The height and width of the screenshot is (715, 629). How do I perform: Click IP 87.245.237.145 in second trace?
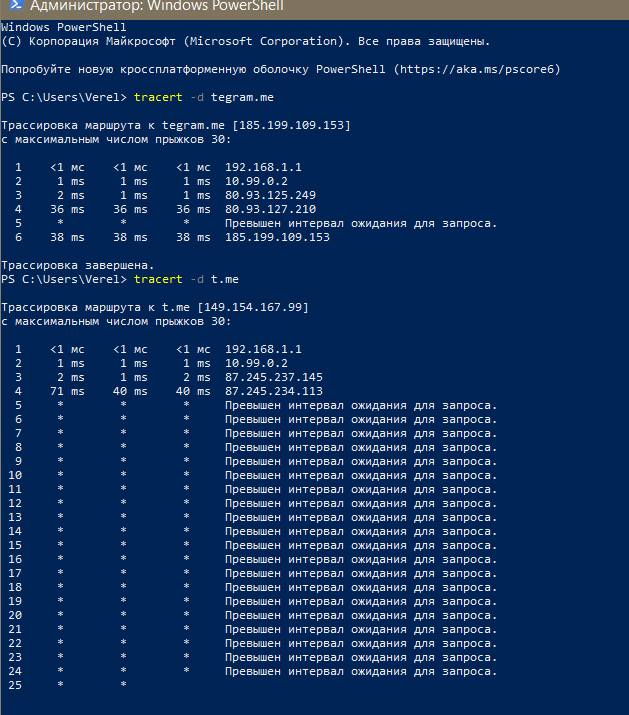point(274,377)
